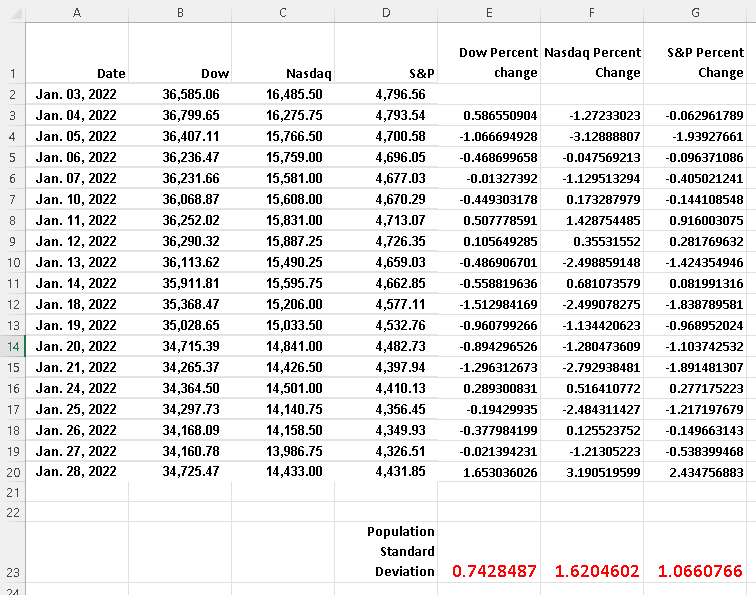Select S&P percent change -0.538399468

695,451
